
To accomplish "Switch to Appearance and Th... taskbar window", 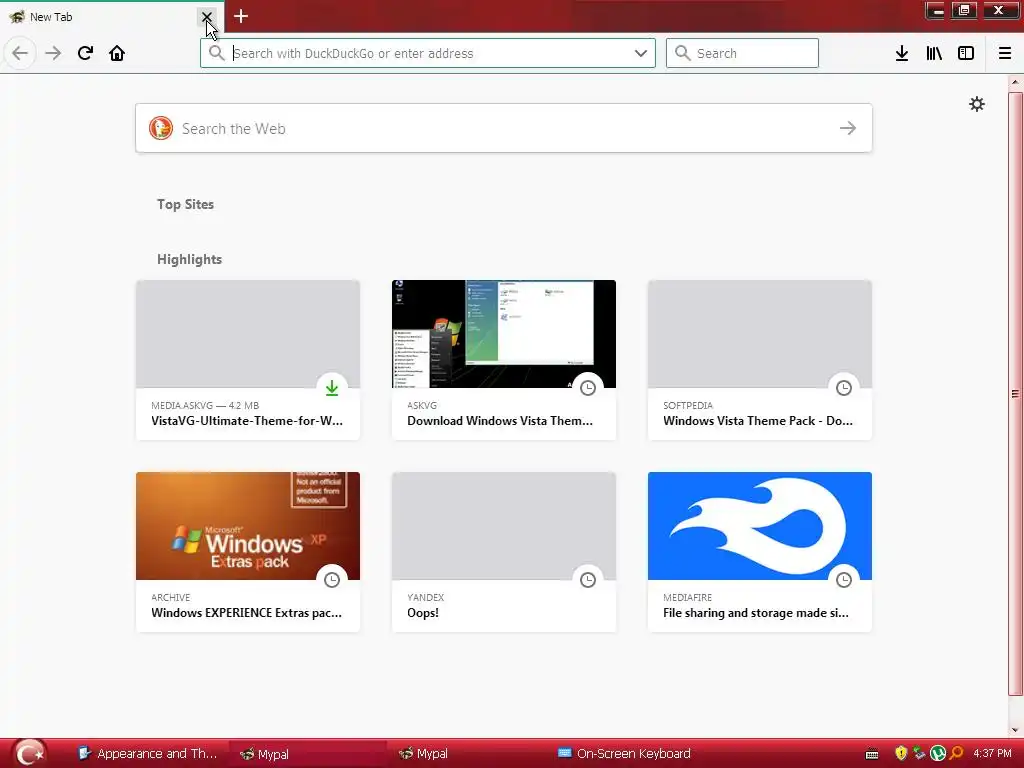I will 147,754.
